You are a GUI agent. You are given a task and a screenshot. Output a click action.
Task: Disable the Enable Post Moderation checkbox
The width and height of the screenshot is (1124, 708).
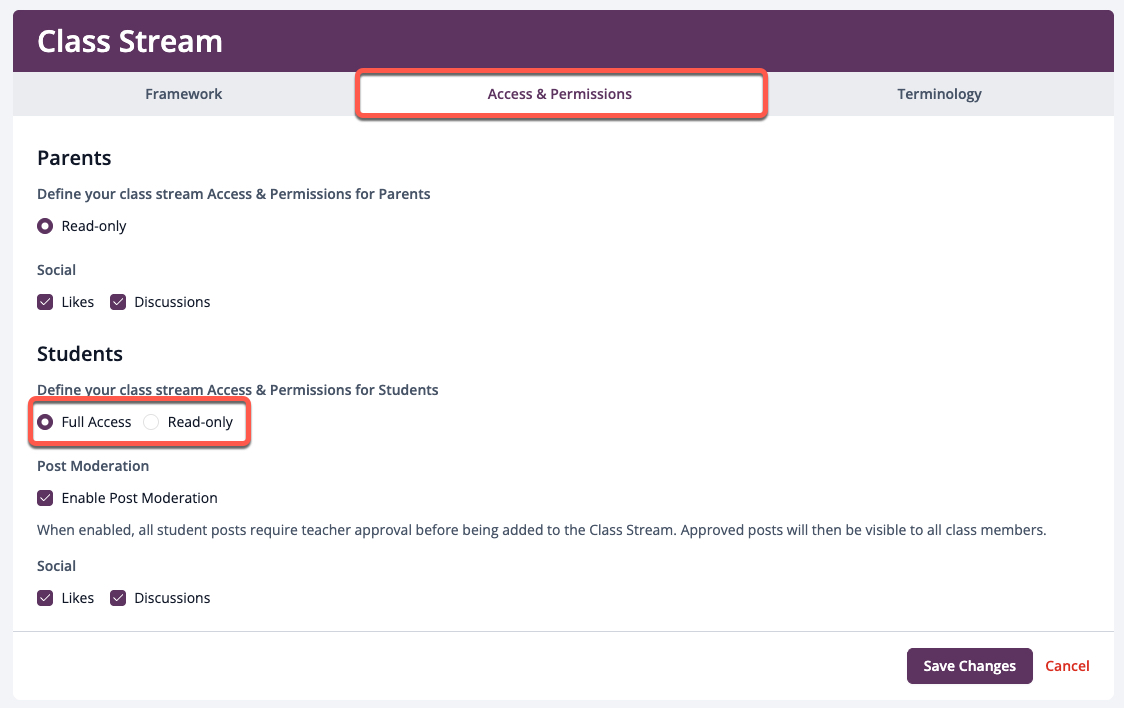pos(45,498)
